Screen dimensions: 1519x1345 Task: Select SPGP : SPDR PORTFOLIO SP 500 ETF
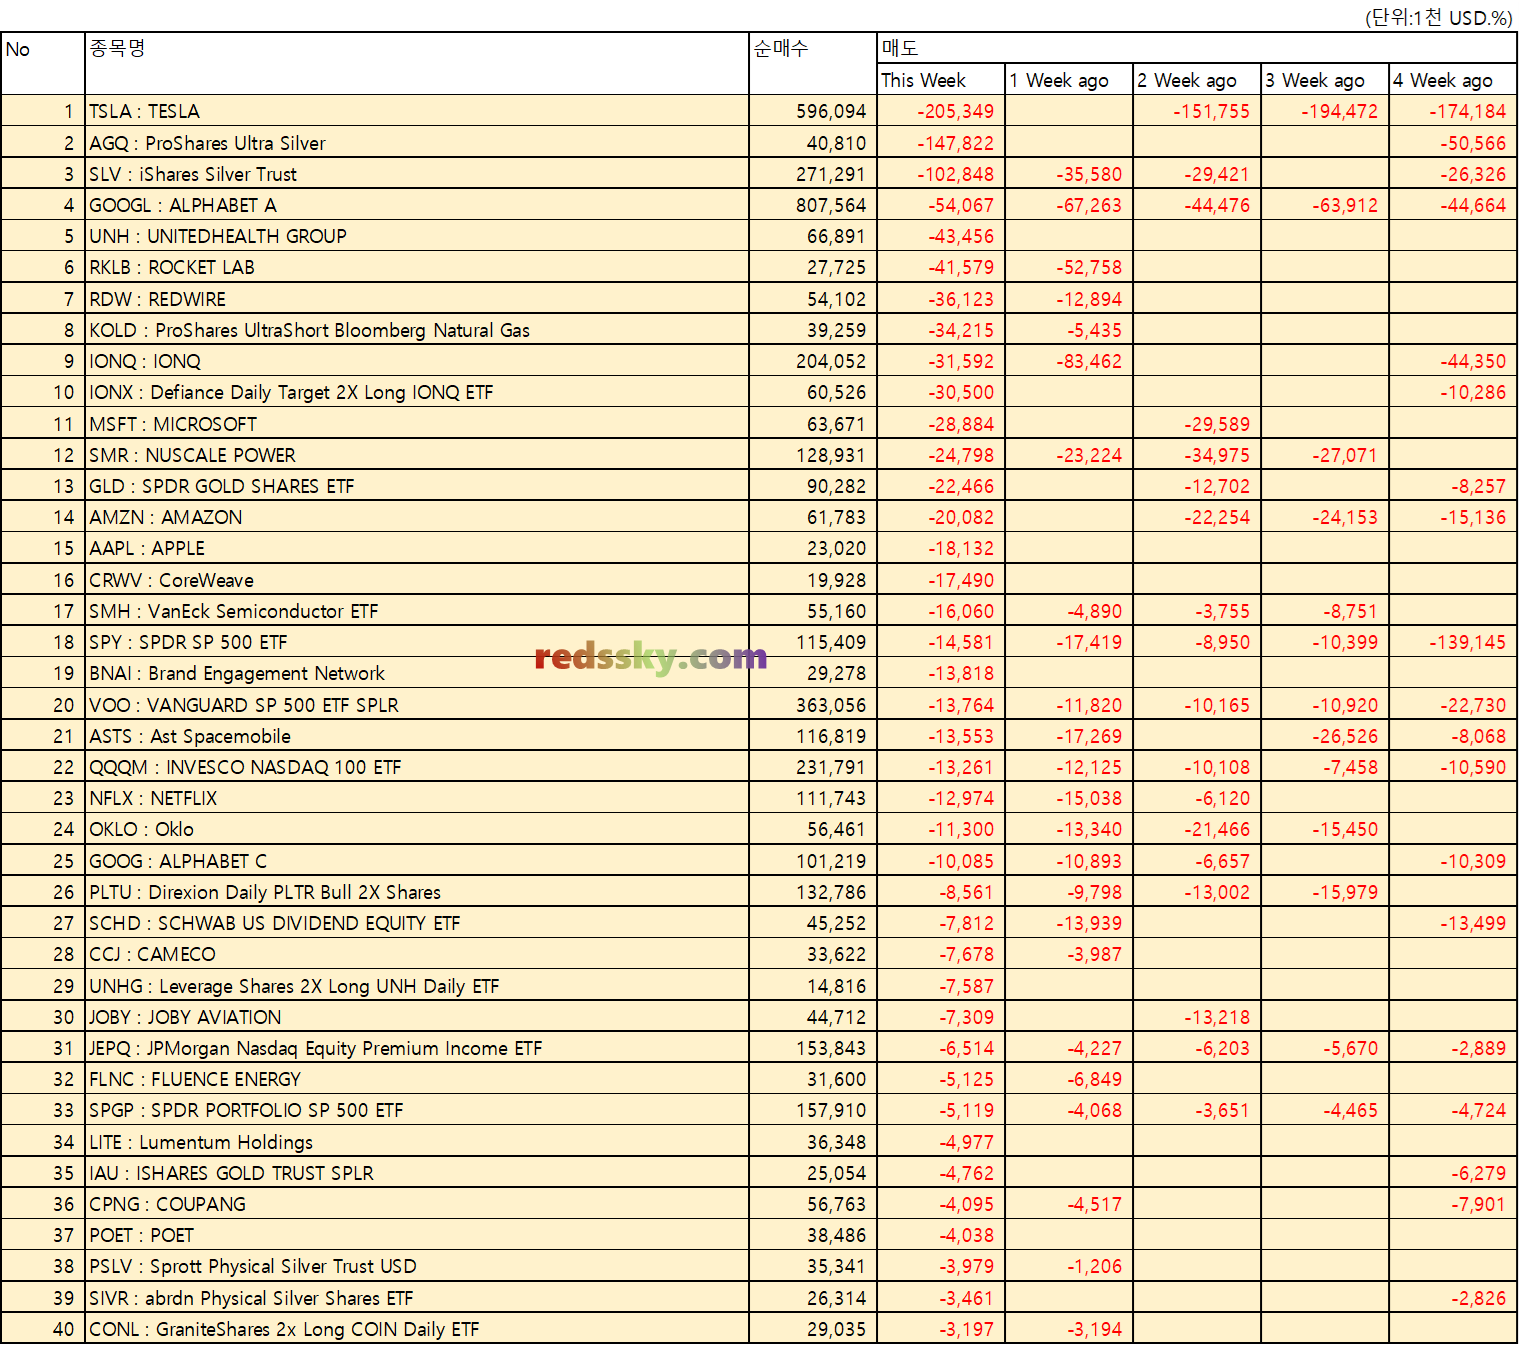click(416, 1110)
